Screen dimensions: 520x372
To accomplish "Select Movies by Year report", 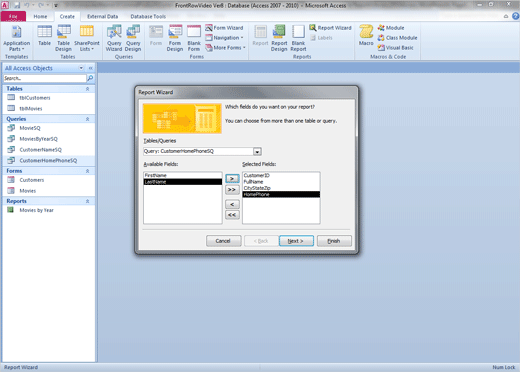I will point(49,210).
